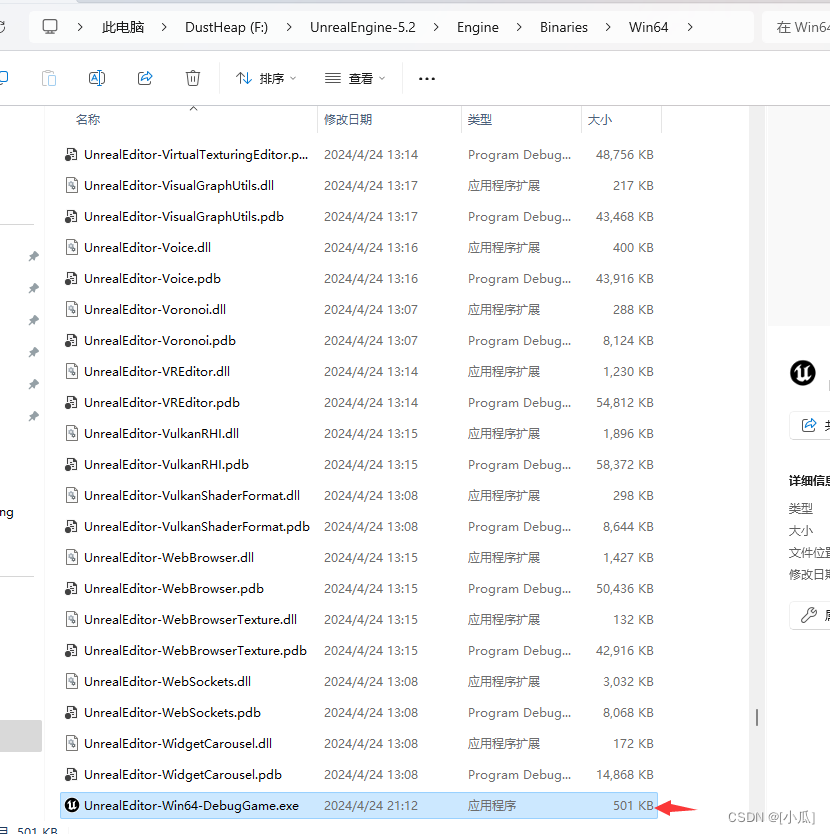
Task: Select UnrealEditor-VirtualTexturingEditor.p... file
Action: pos(359,155)
